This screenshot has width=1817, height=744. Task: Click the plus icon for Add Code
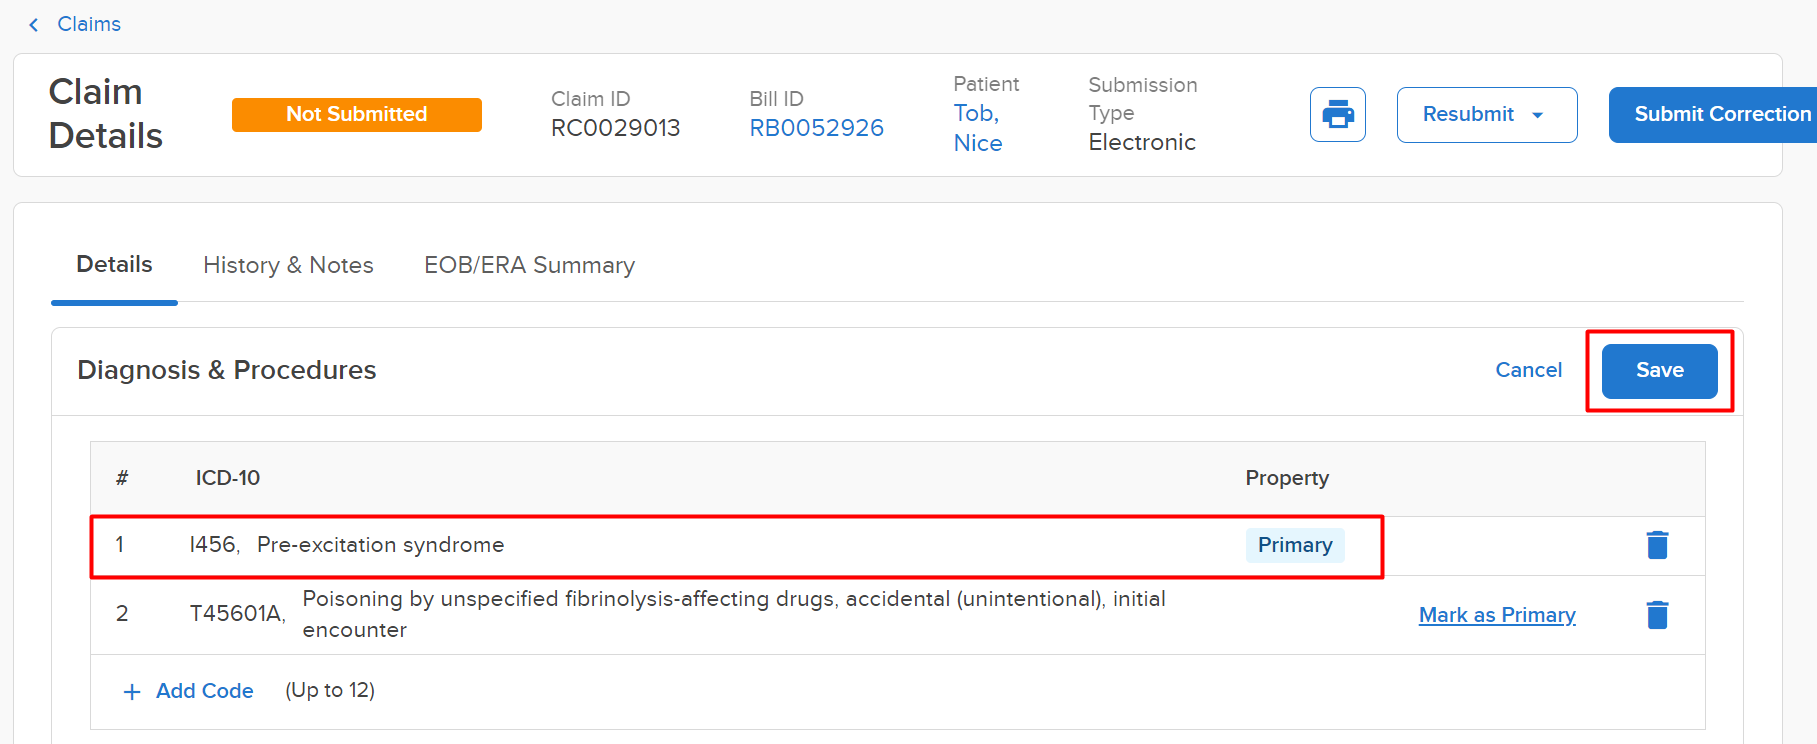pyautogui.click(x=132, y=691)
